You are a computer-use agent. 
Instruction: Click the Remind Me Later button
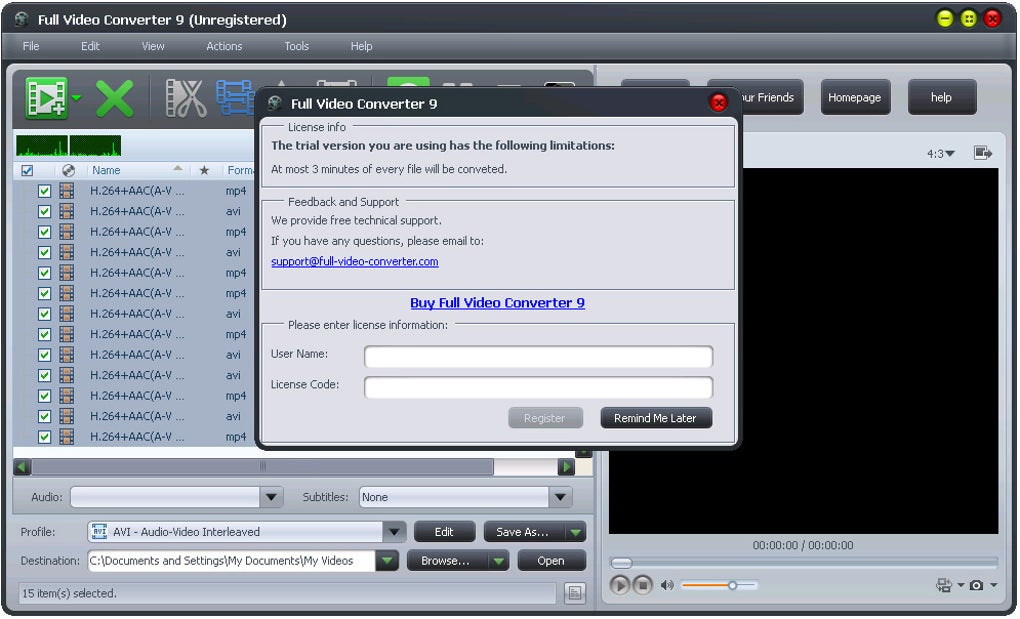[656, 418]
